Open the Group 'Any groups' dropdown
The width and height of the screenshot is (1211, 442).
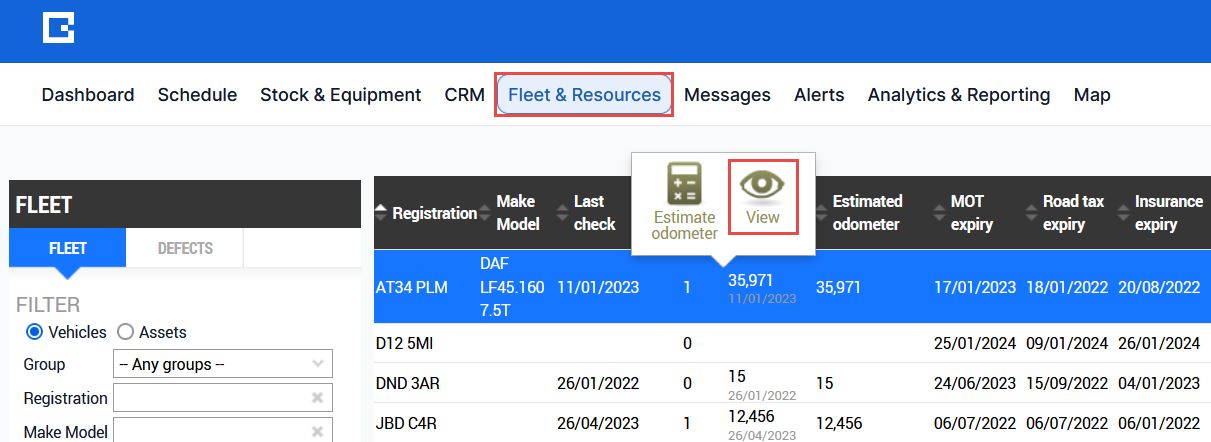(222, 364)
